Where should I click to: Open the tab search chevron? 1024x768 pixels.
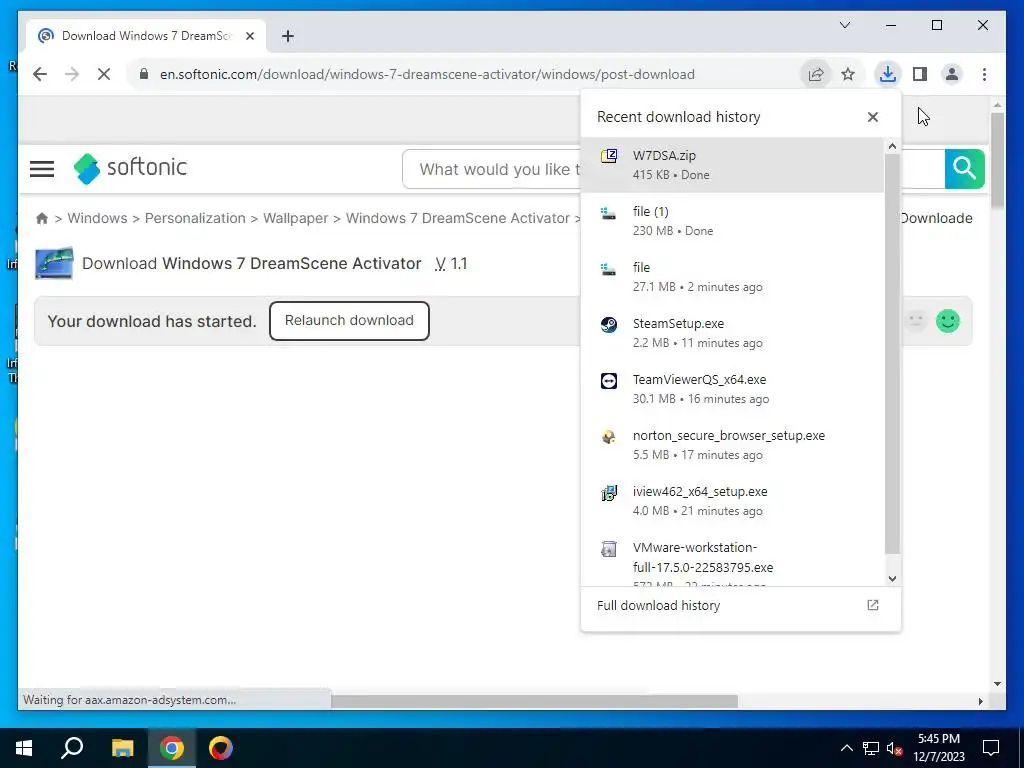[844, 25]
